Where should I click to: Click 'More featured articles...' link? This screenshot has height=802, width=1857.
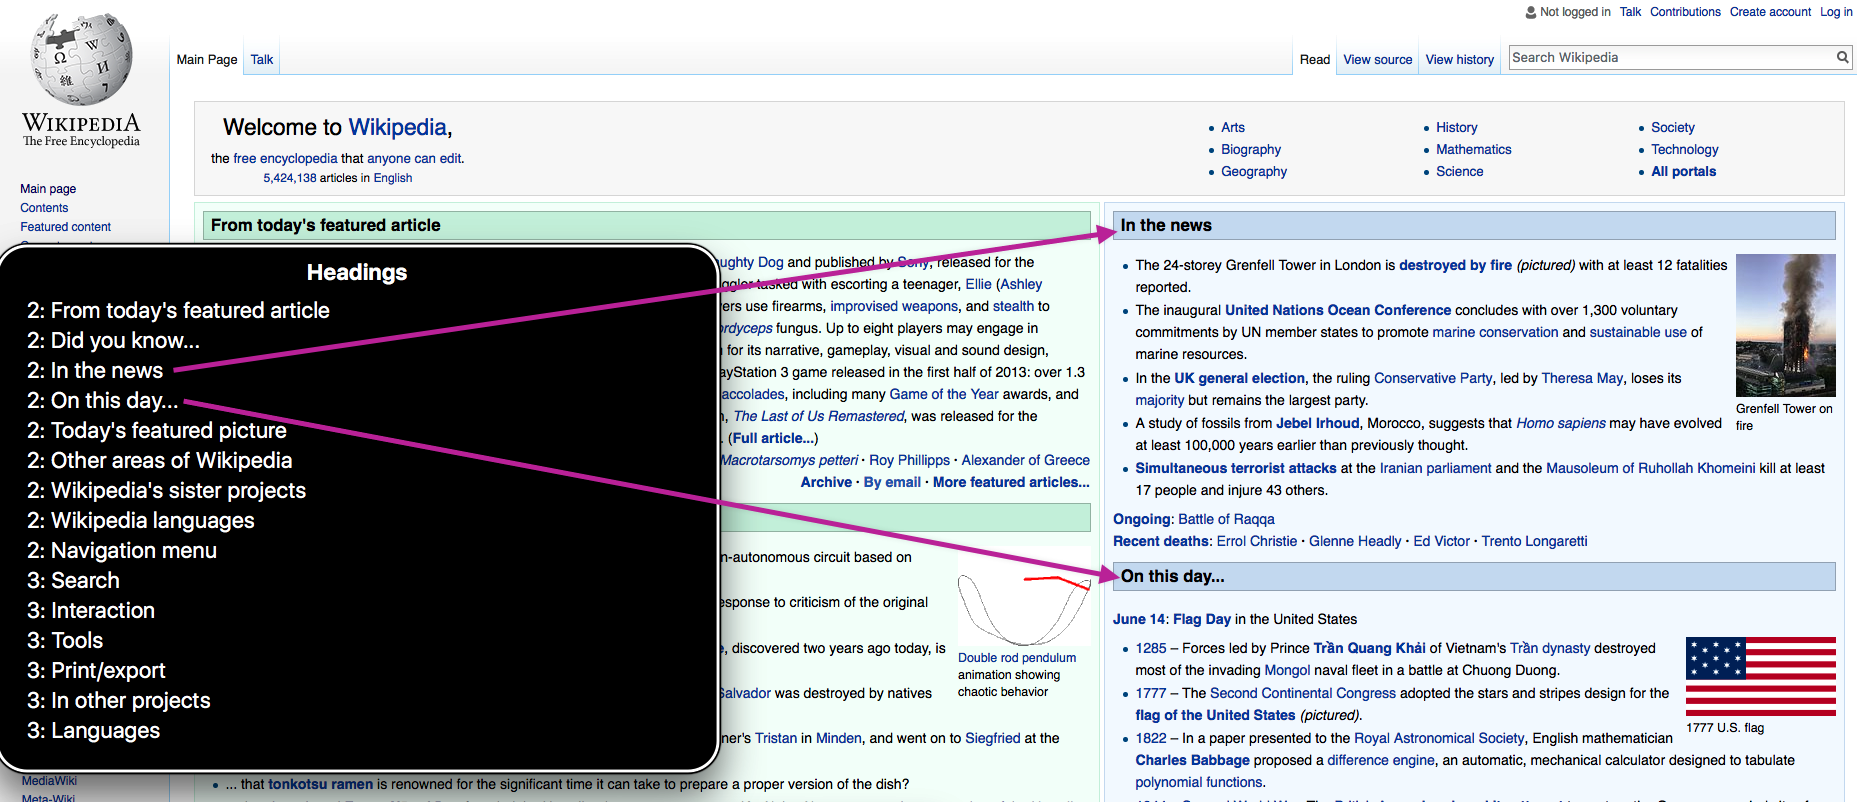click(1011, 483)
